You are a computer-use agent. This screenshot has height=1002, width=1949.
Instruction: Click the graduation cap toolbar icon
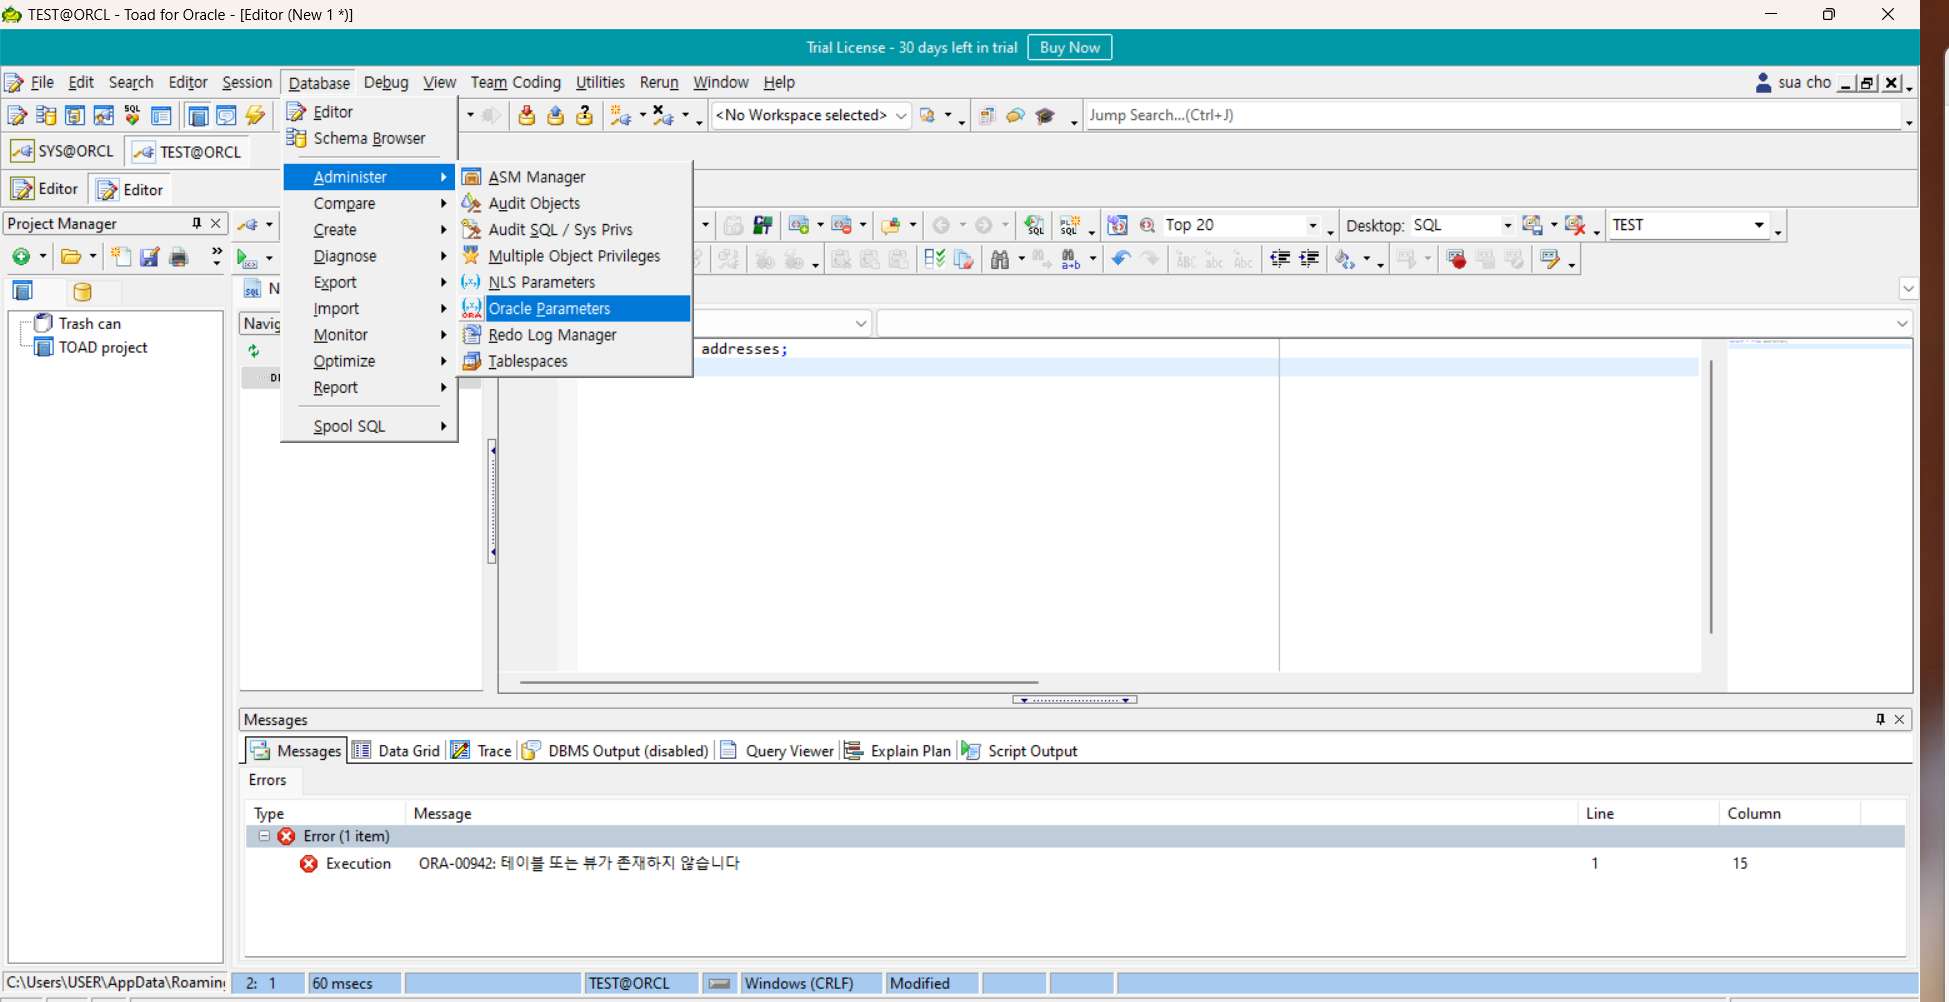1045,116
